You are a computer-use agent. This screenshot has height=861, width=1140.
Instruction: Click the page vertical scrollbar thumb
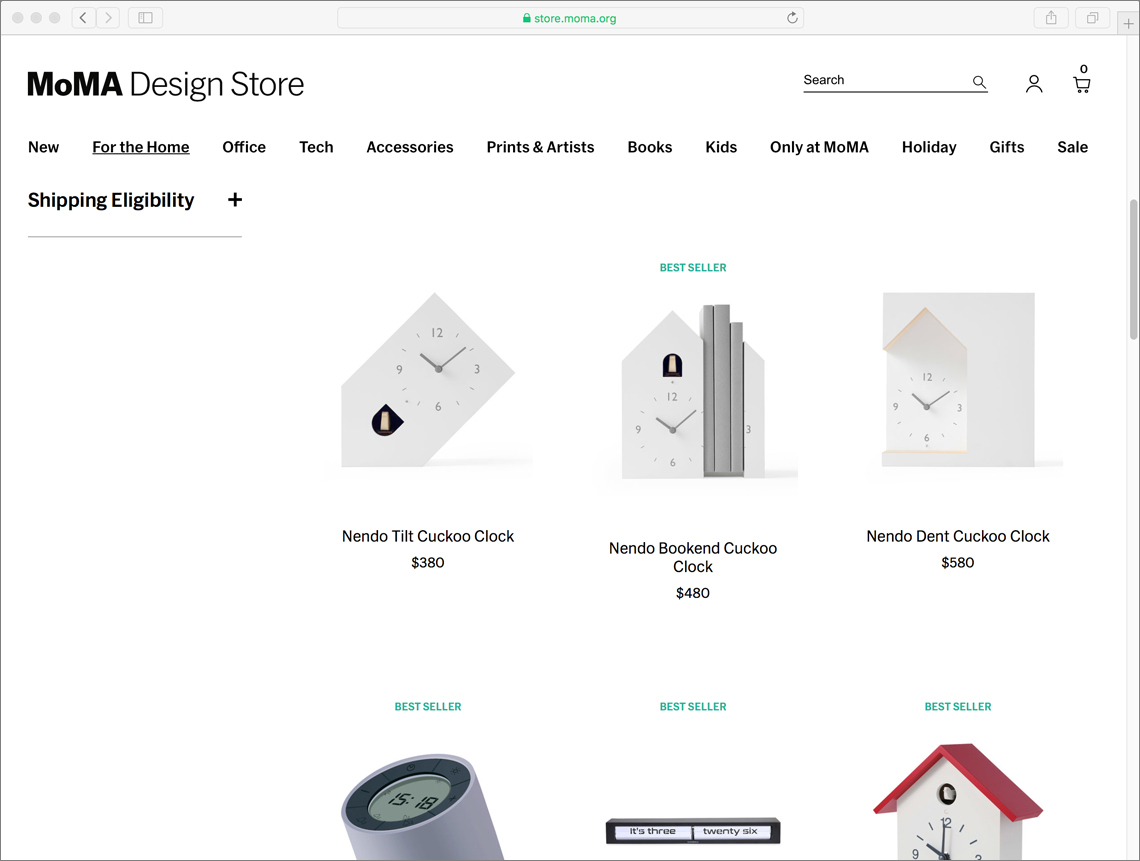pyautogui.click(x=1133, y=269)
